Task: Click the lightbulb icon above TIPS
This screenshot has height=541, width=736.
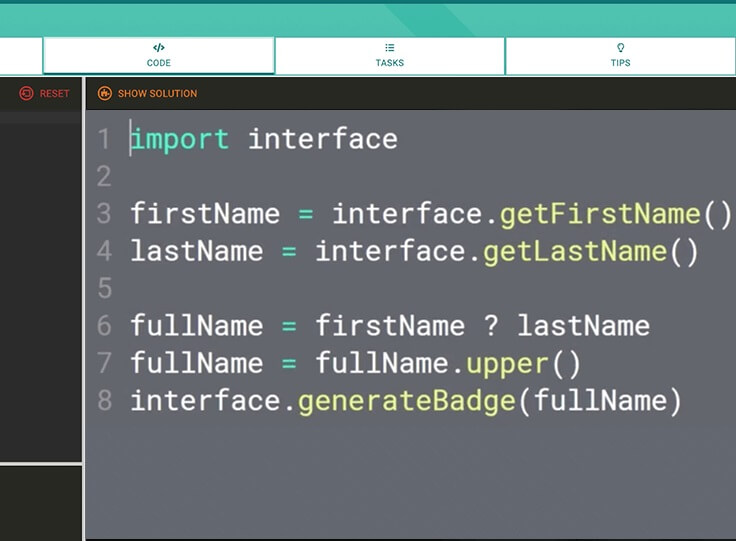Action: [621, 47]
